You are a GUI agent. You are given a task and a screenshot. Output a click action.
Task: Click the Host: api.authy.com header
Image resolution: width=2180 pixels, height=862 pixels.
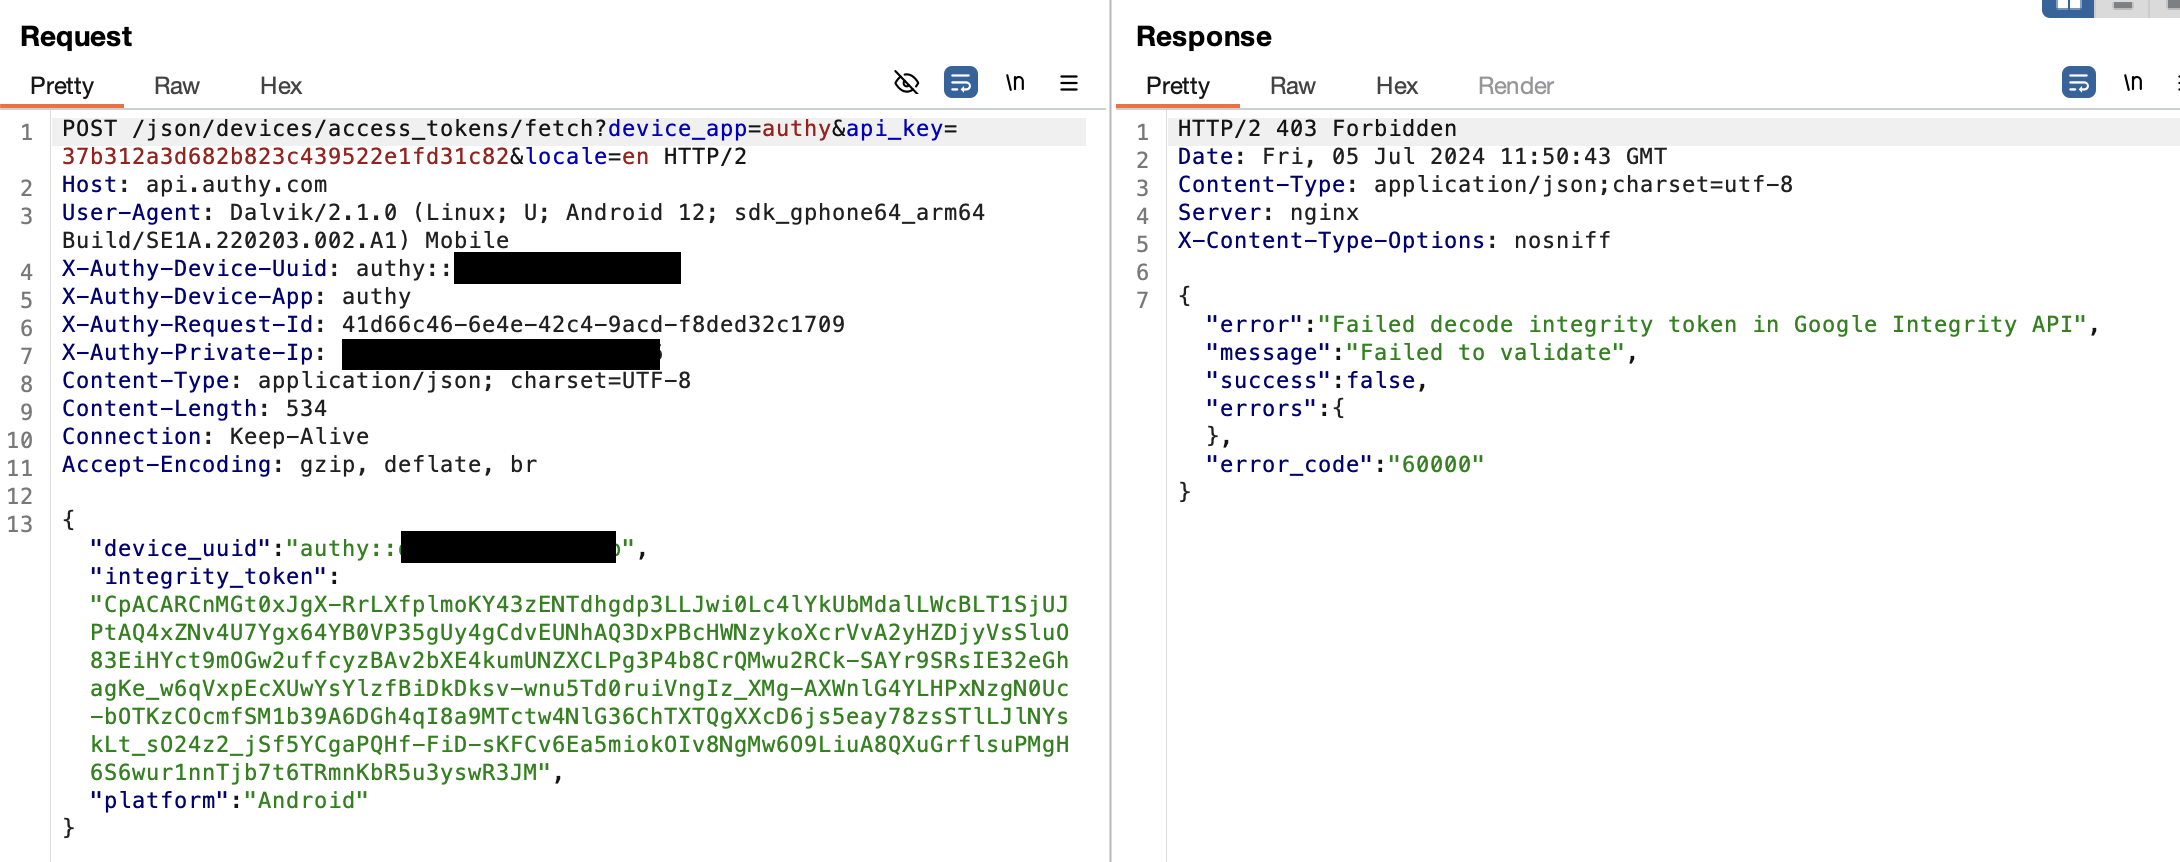point(195,185)
